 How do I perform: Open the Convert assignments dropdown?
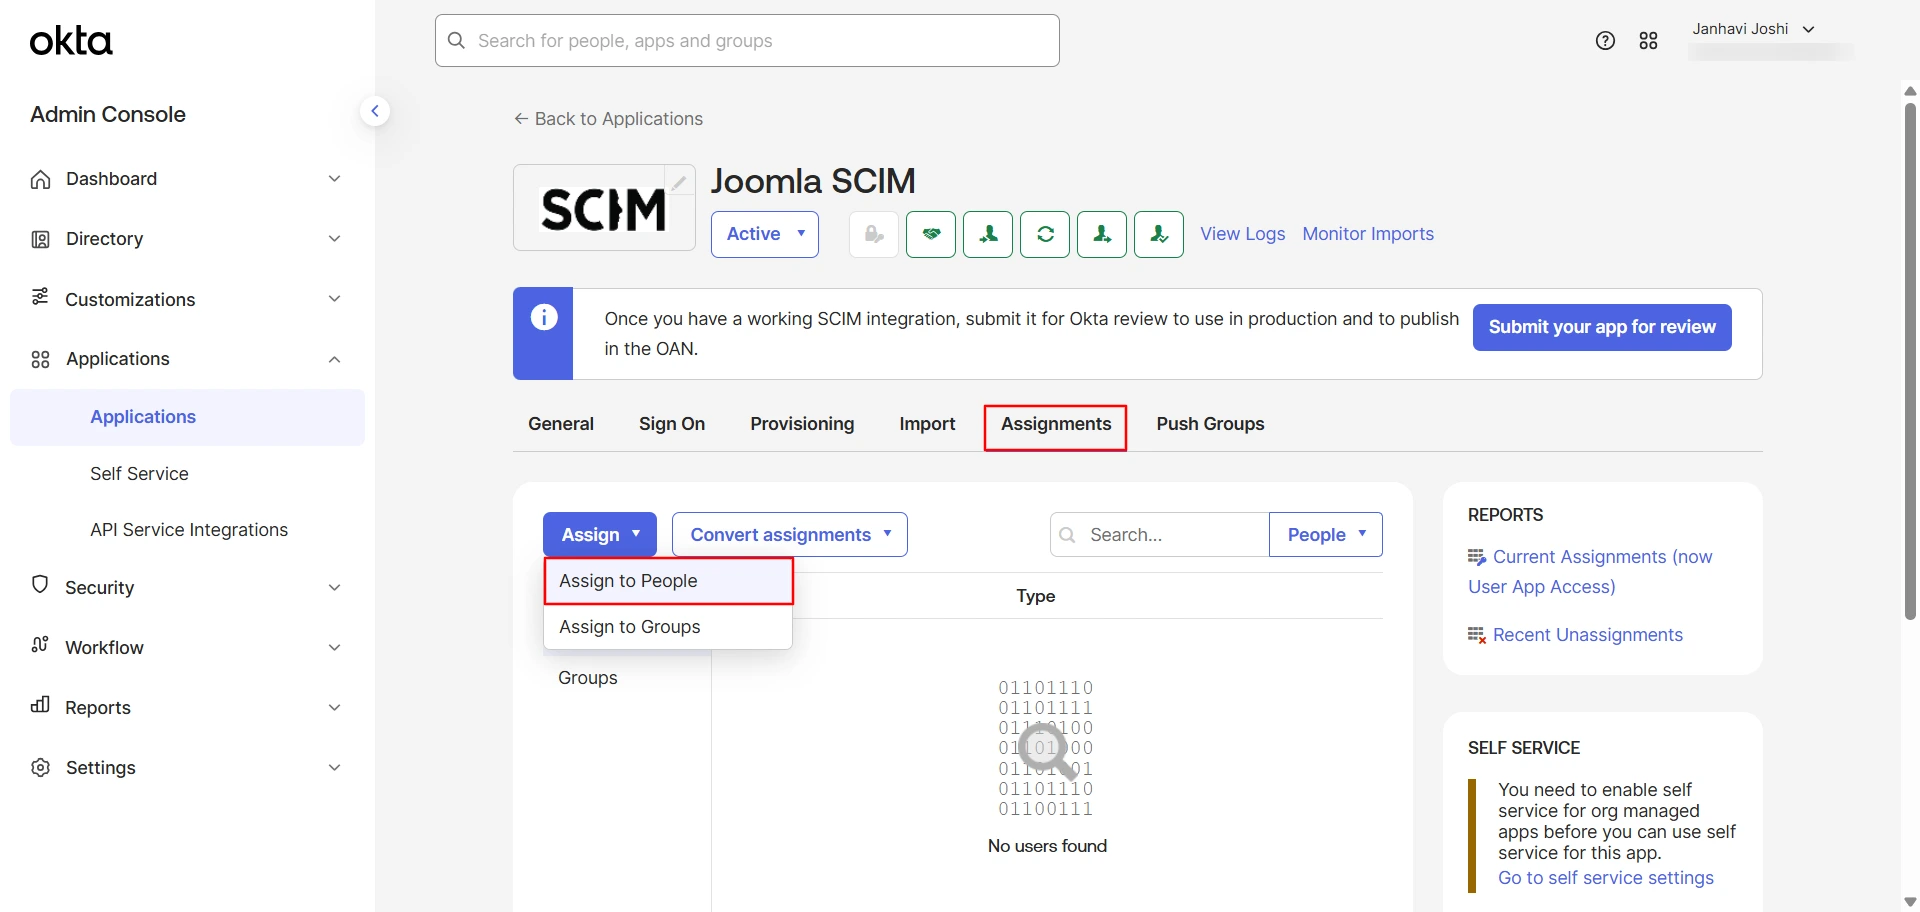click(x=790, y=535)
